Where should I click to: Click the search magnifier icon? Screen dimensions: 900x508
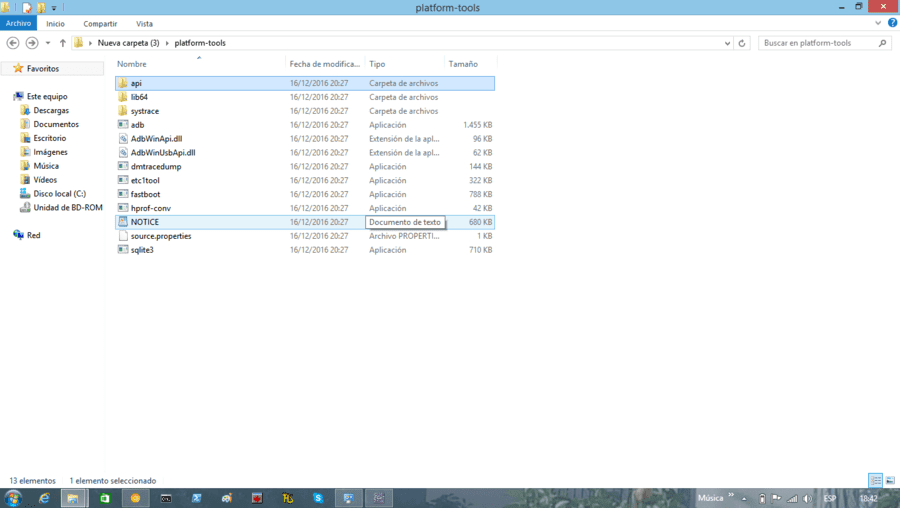[882, 43]
